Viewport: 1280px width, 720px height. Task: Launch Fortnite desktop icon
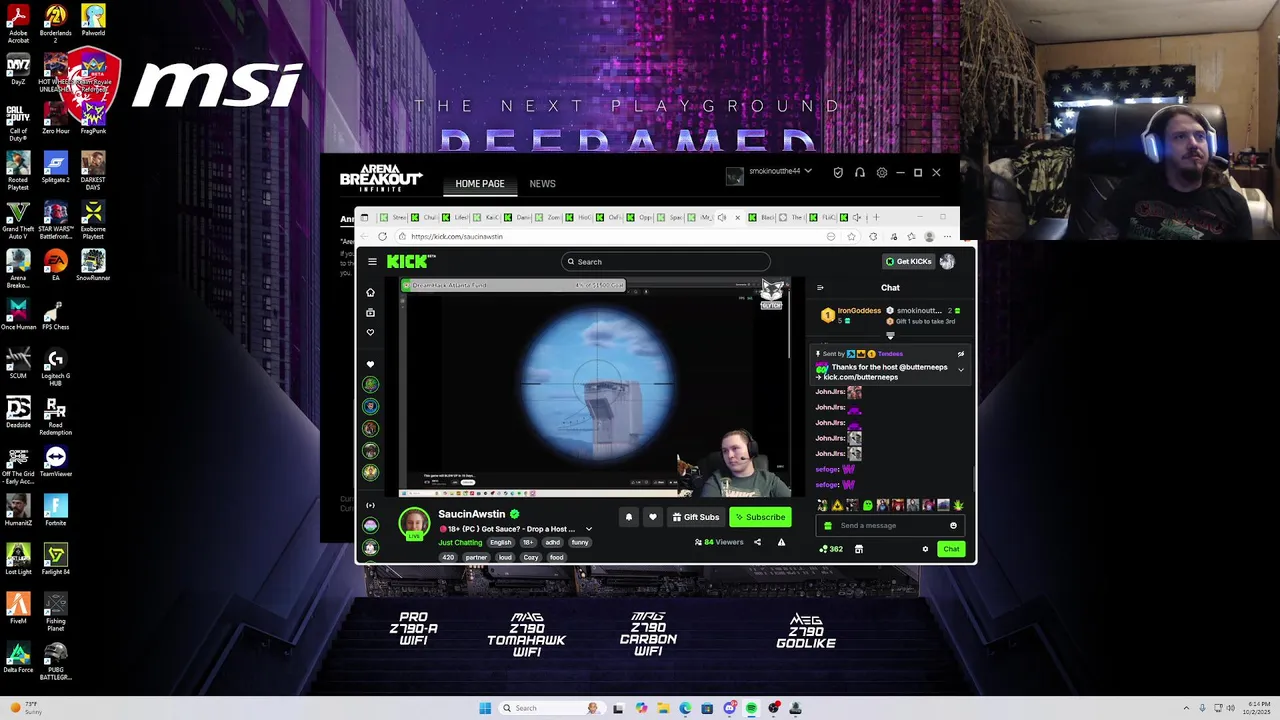point(55,510)
